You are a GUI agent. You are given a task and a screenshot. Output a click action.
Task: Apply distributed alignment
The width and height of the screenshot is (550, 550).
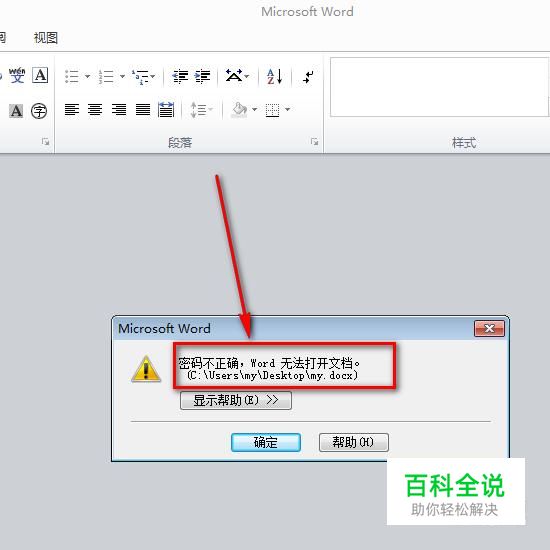166,109
